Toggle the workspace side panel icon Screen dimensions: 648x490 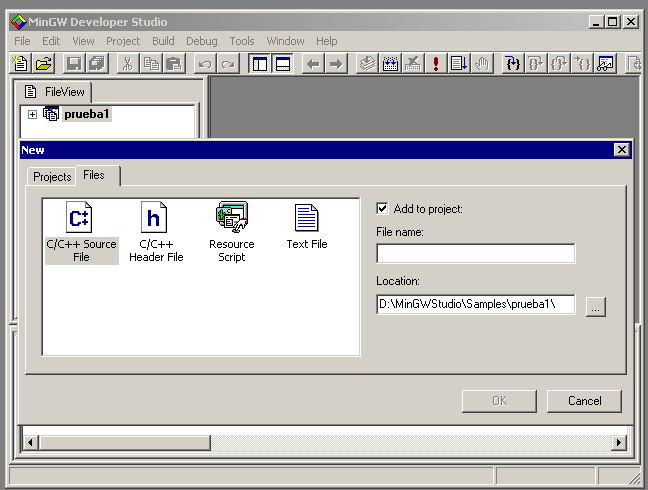pos(260,64)
